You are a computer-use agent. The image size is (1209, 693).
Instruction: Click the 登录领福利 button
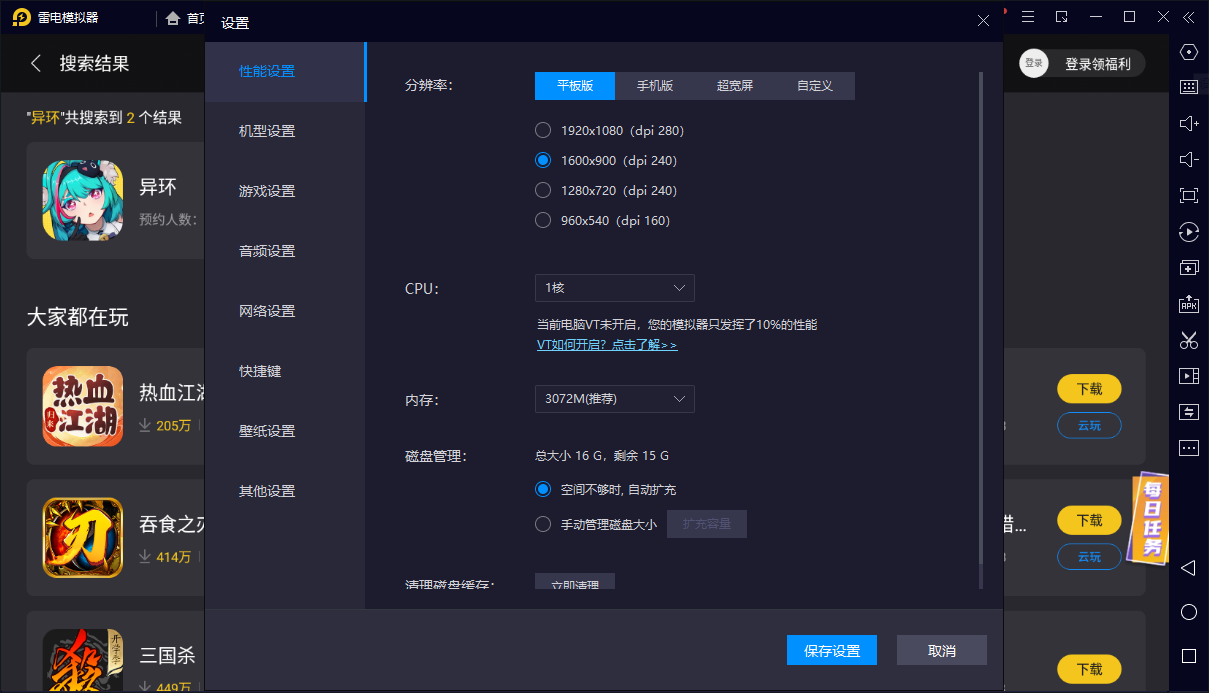1098,63
